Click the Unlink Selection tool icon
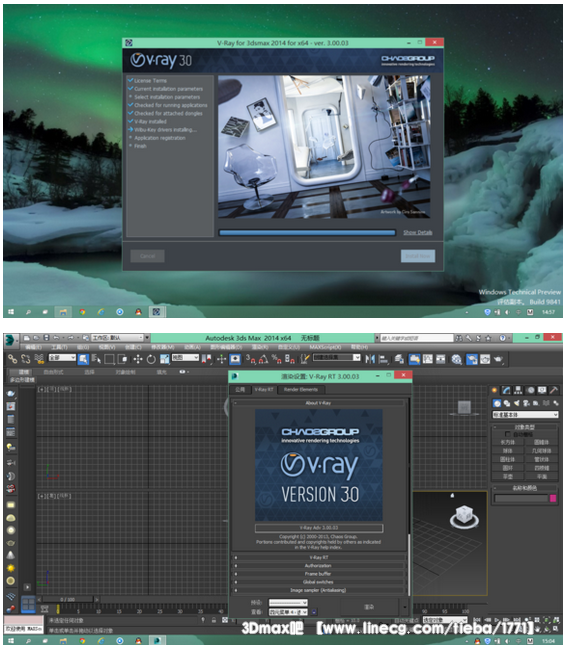This screenshot has width=563, height=645. [x=25, y=359]
